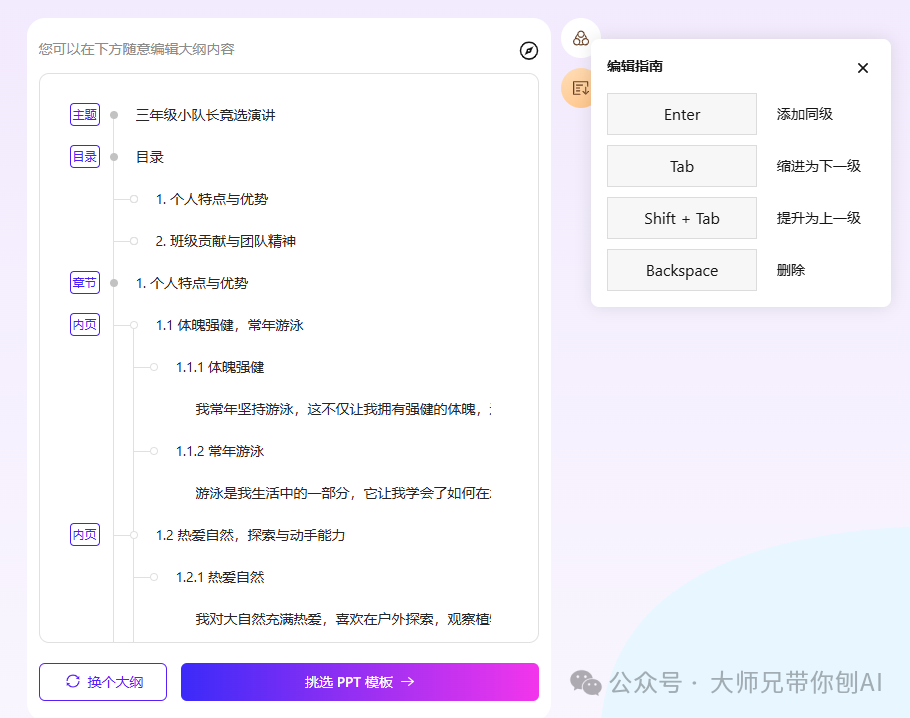This screenshot has height=718, width=910.
Task: Click the 内页 tag beside 1.1 体魄强健
Action: [x=85, y=324]
